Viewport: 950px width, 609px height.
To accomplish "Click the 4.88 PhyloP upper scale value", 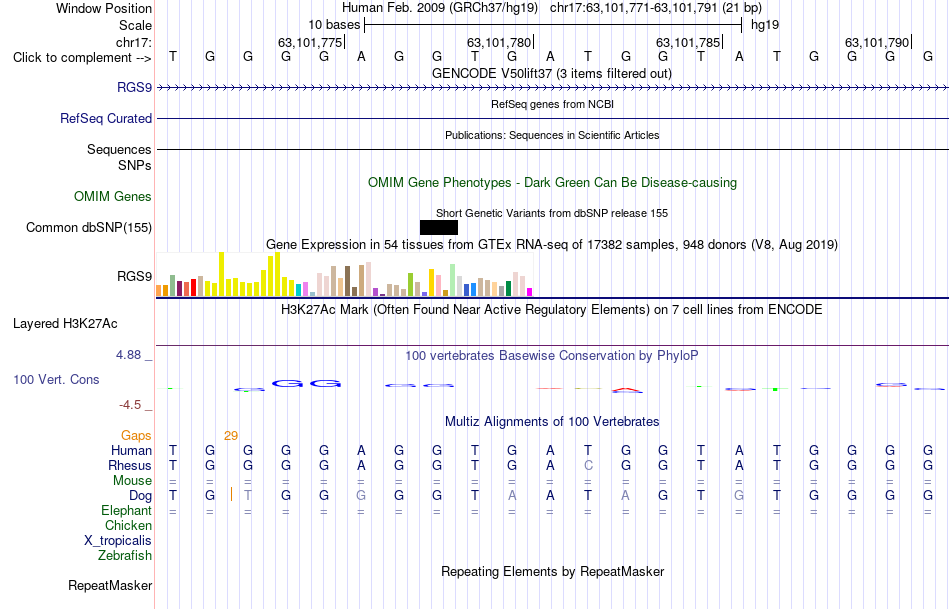I will point(128,355).
